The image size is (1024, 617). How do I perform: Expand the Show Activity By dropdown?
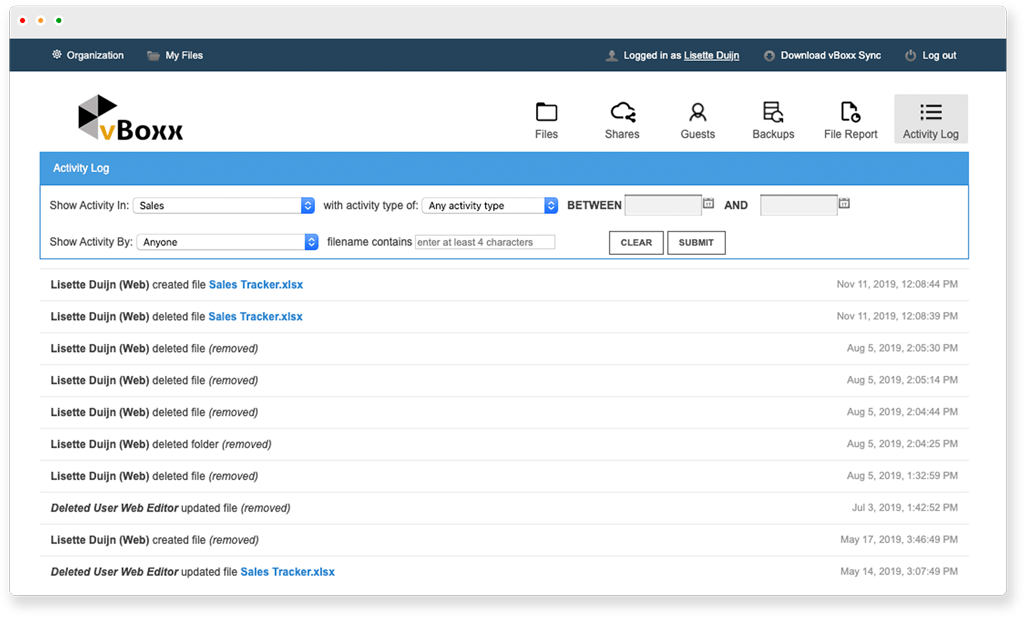click(x=228, y=242)
